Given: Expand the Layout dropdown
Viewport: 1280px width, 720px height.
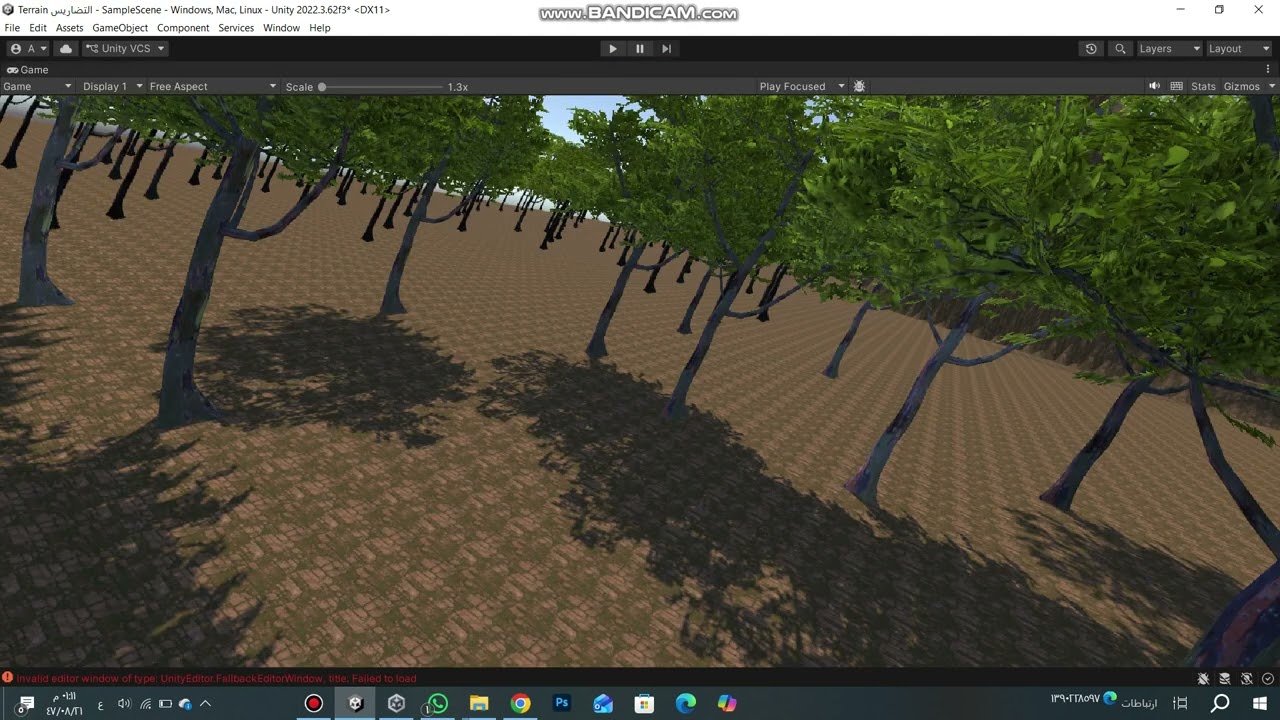Looking at the screenshot, I should coord(1238,48).
